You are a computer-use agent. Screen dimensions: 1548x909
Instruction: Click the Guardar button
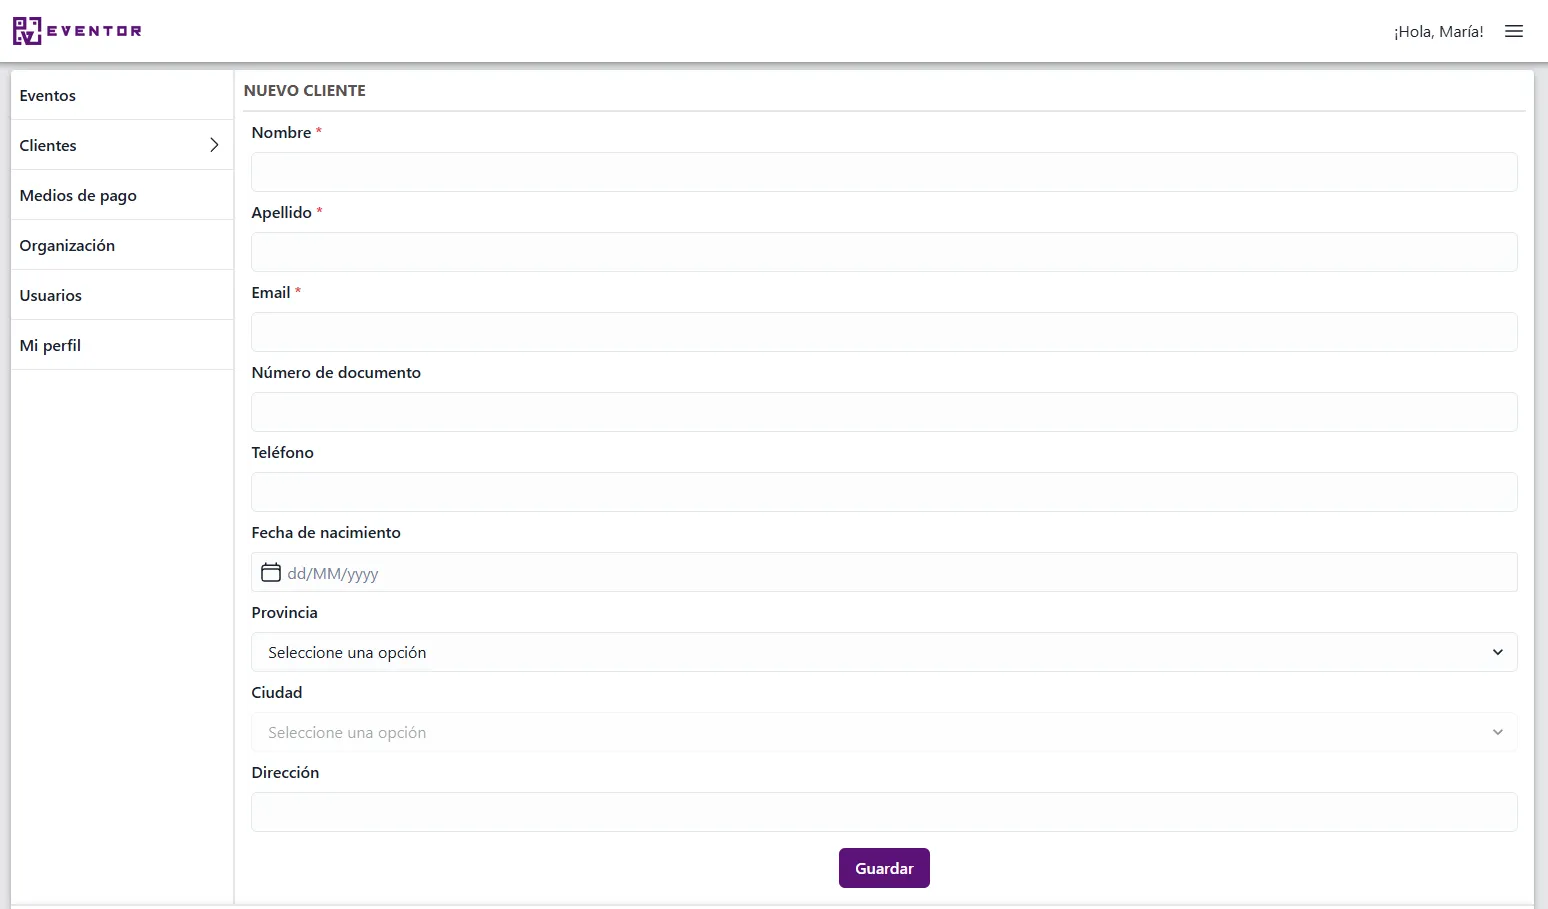pos(884,868)
